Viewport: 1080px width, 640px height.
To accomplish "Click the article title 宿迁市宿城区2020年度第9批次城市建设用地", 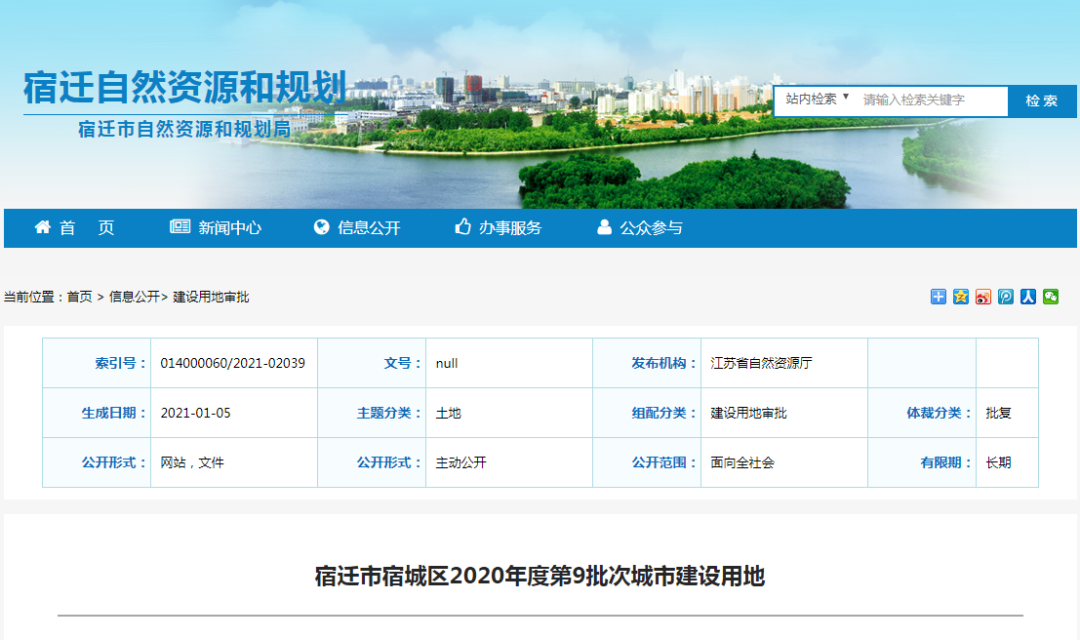I will [x=540, y=575].
